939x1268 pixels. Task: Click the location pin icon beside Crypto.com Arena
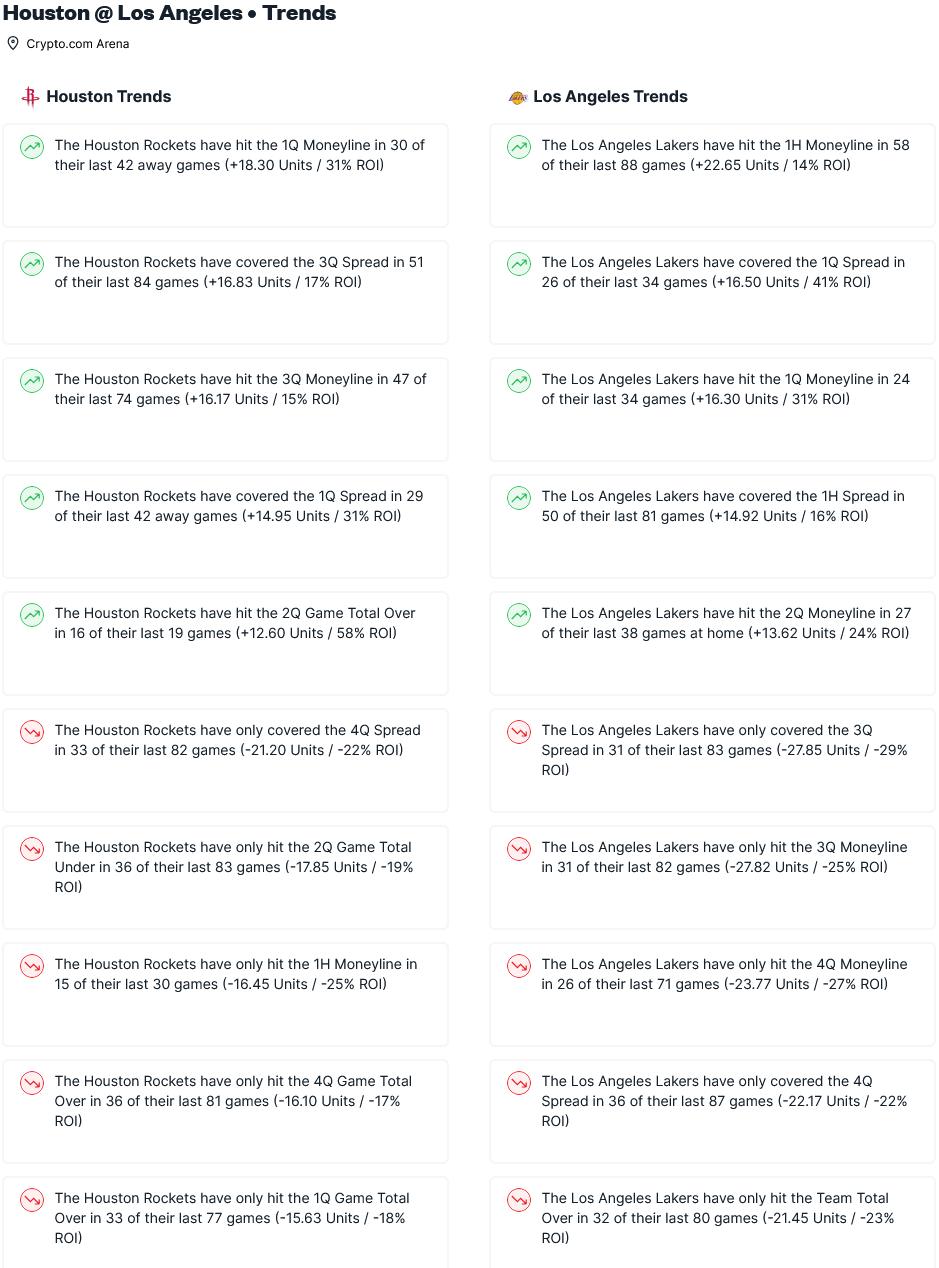tap(13, 43)
